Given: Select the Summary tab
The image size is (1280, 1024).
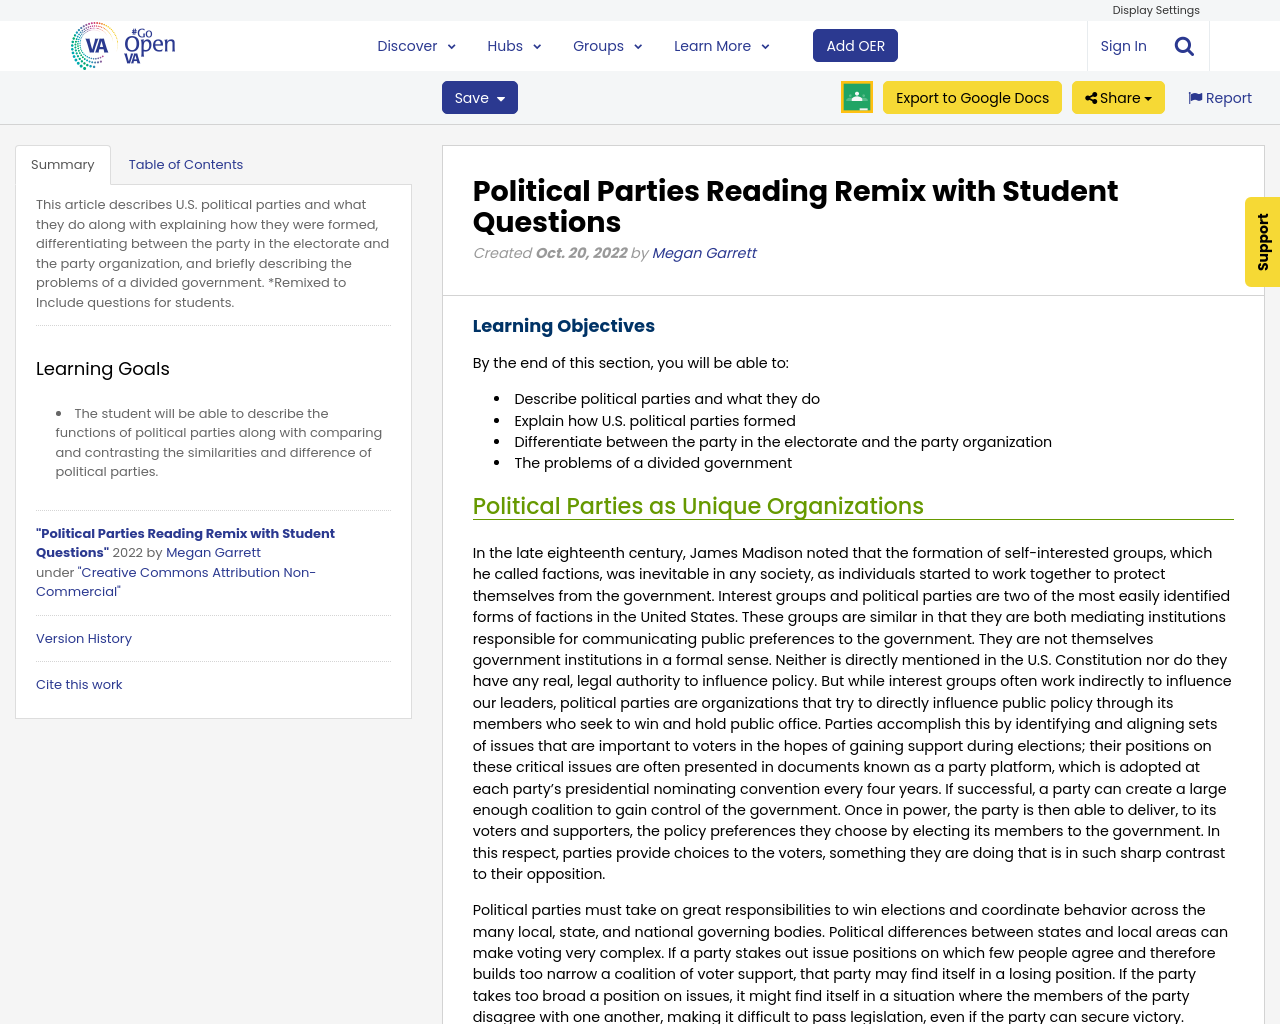Looking at the screenshot, I should tap(62, 162).
